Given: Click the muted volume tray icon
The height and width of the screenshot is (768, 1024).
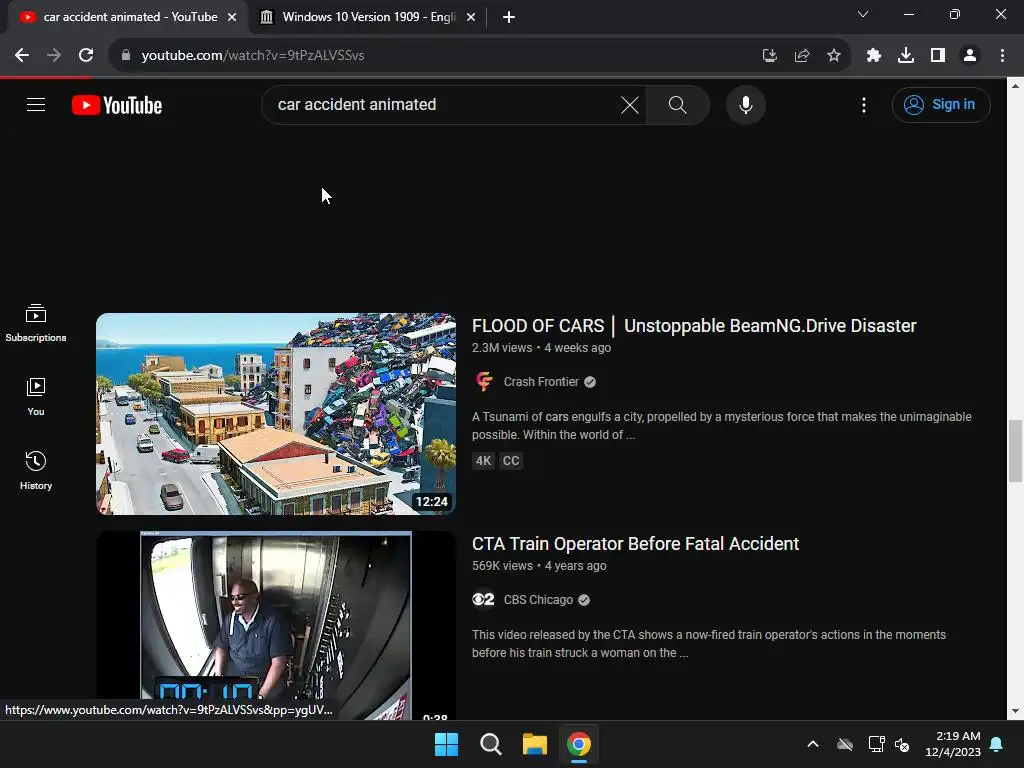Looking at the screenshot, I should point(903,744).
